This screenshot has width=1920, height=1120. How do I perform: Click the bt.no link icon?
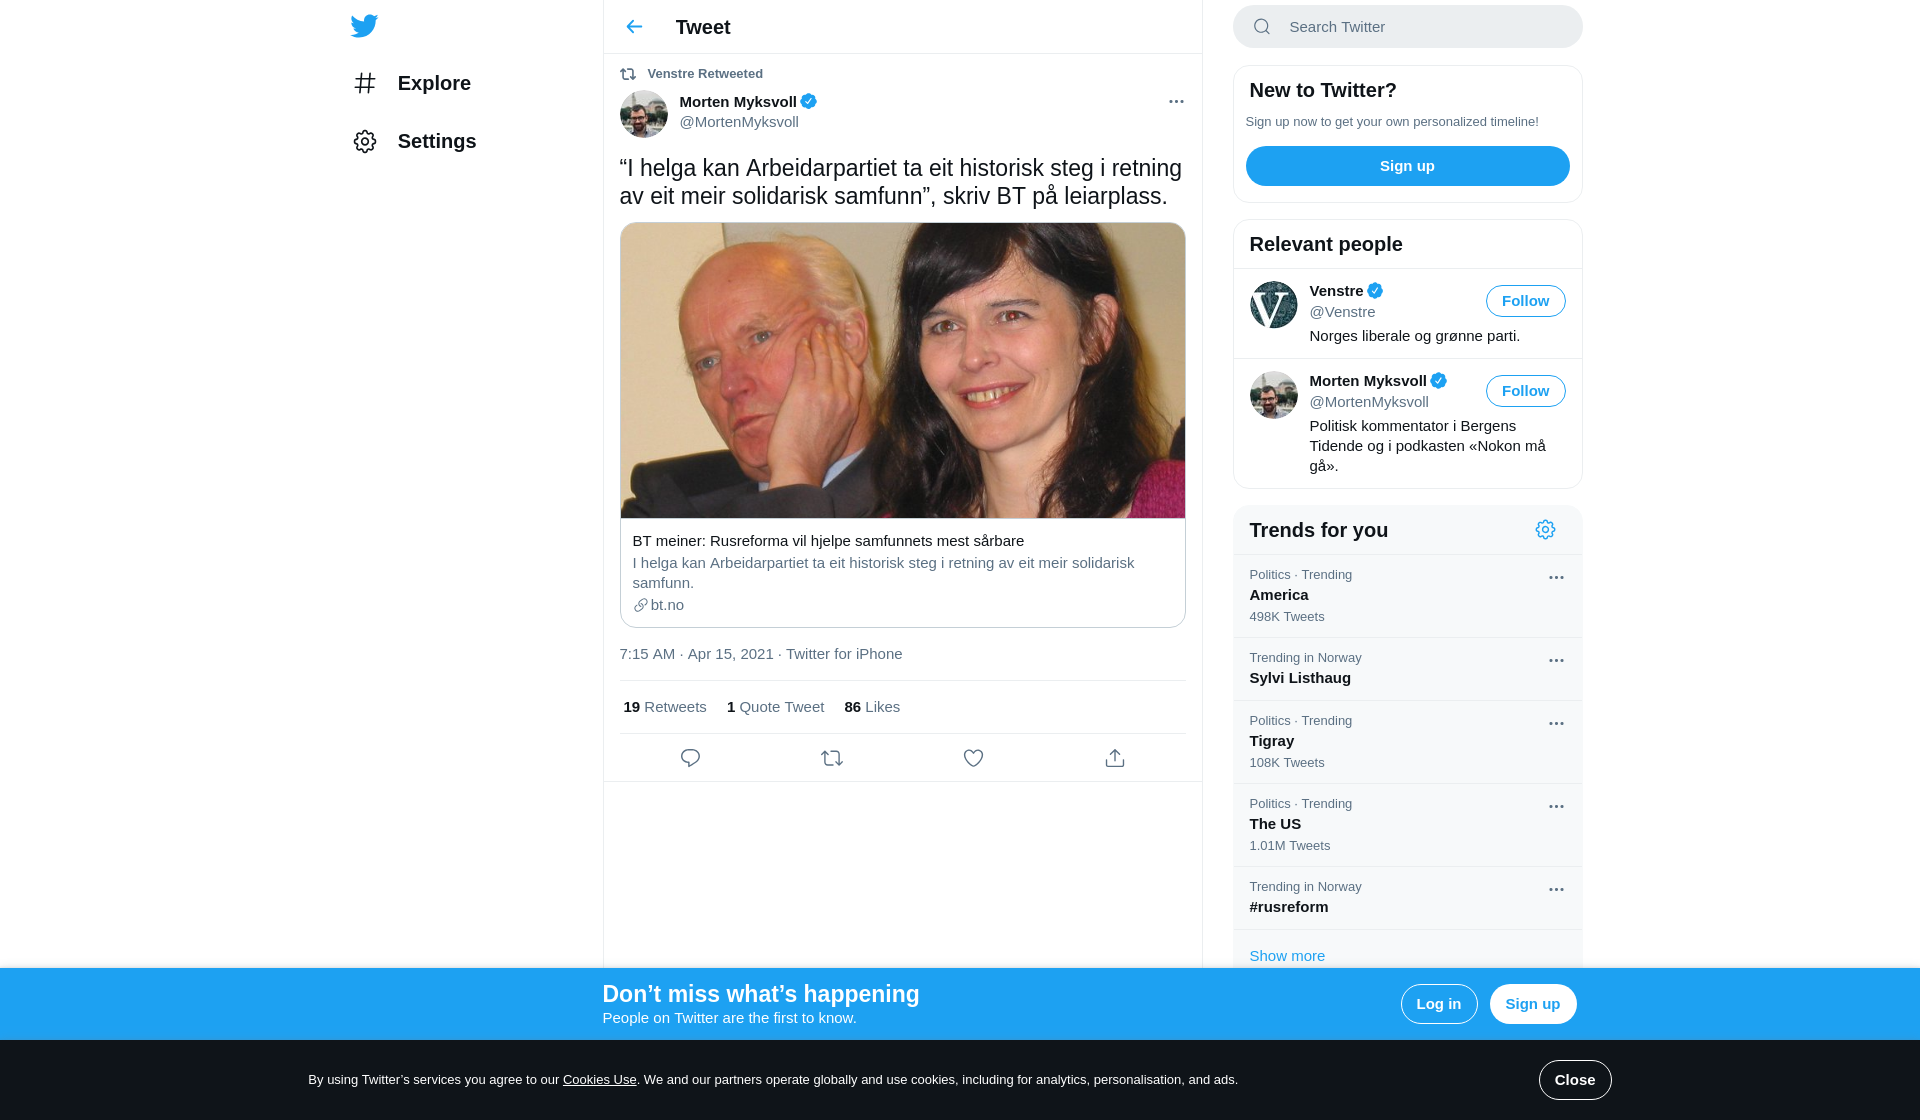[640, 605]
